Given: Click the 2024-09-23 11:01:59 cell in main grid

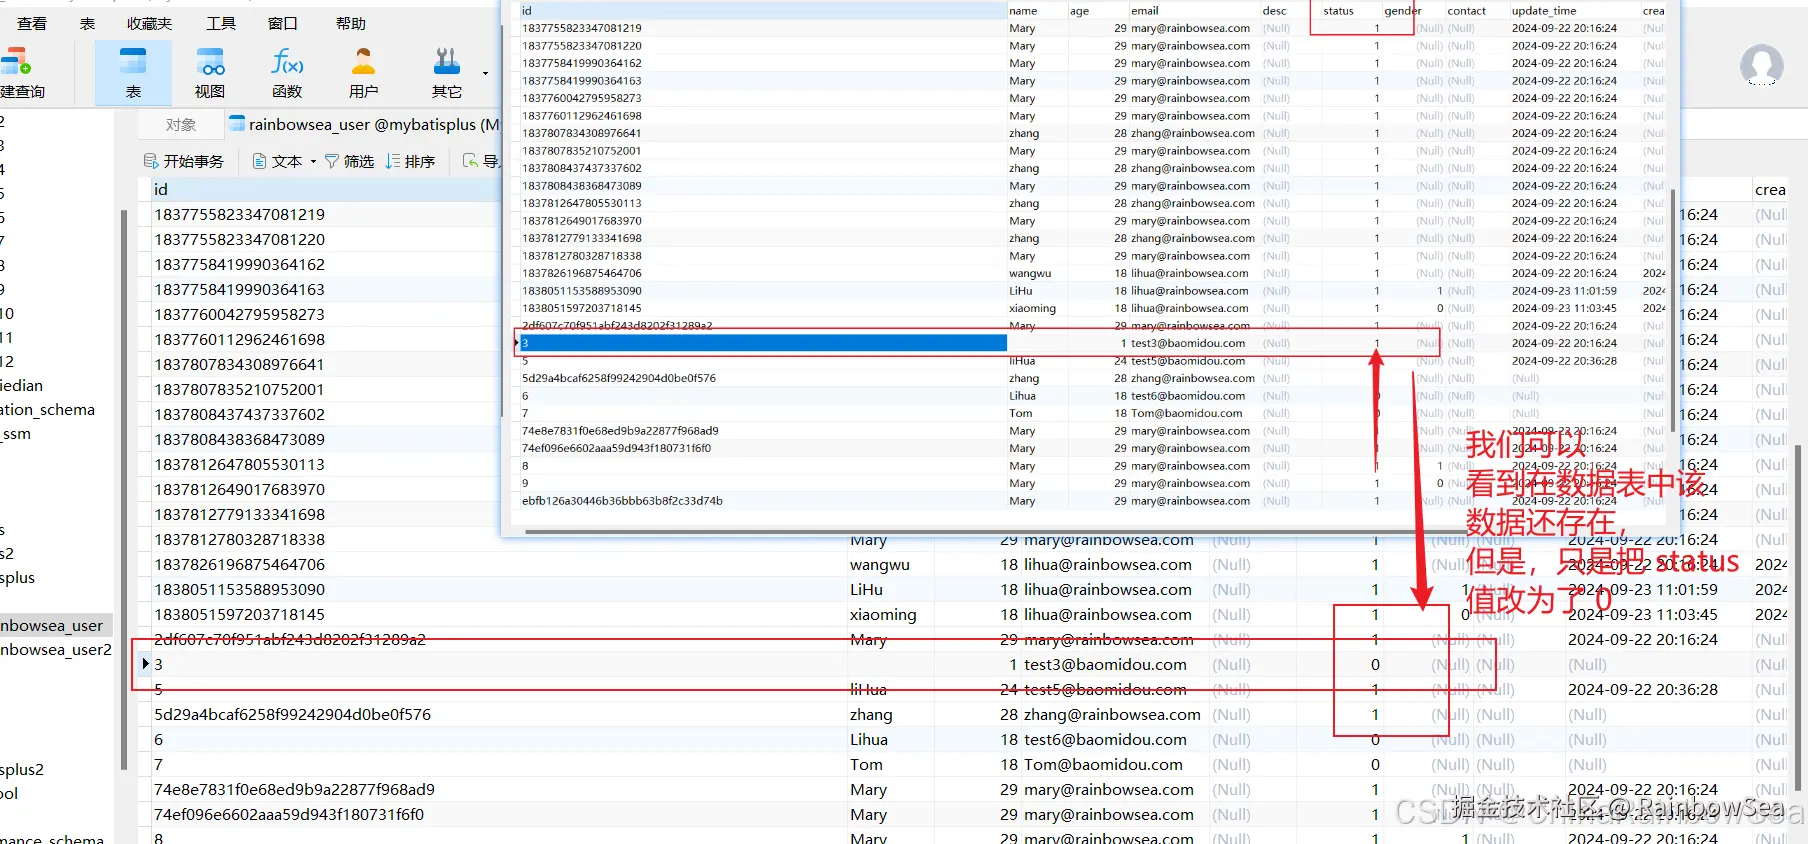Looking at the screenshot, I should coord(1642,589).
